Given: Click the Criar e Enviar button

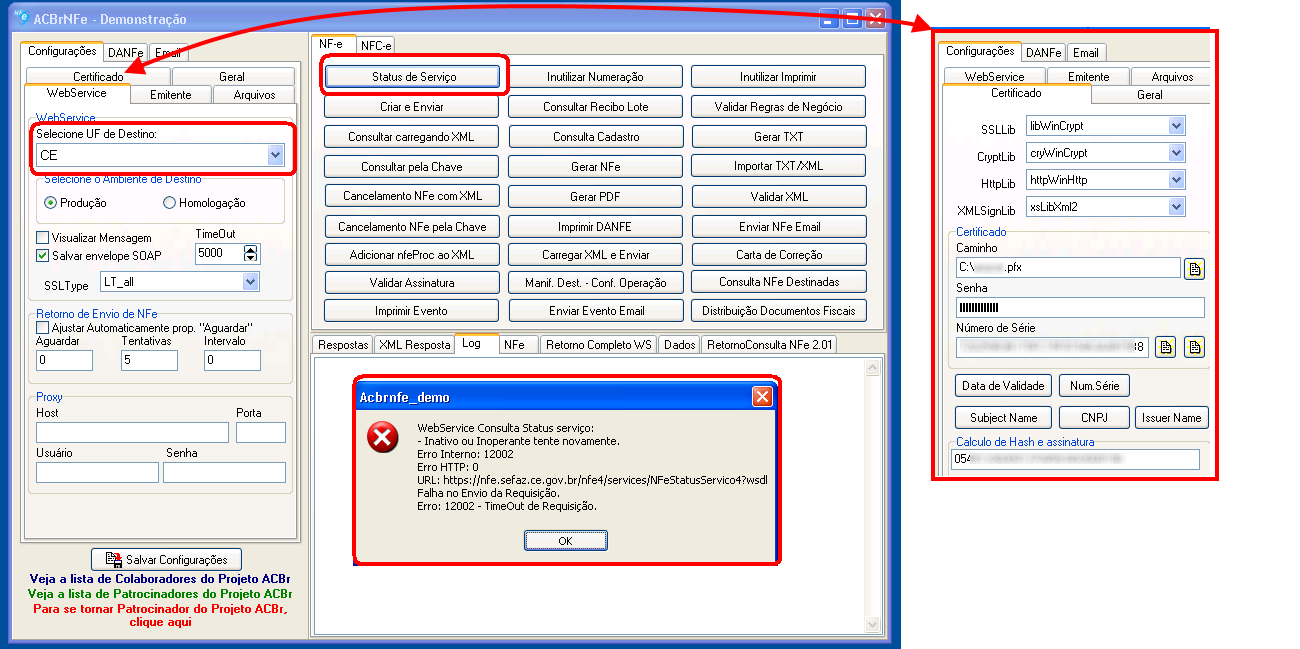Looking at the screenshot, I should pyautogui.click(x=412, y=107).
